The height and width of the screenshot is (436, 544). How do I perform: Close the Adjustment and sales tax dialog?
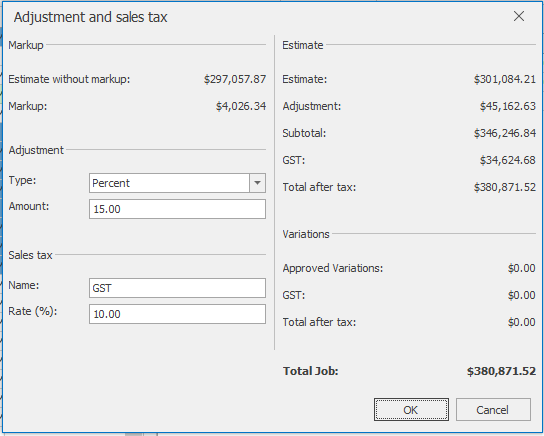(x=519, y=16)
